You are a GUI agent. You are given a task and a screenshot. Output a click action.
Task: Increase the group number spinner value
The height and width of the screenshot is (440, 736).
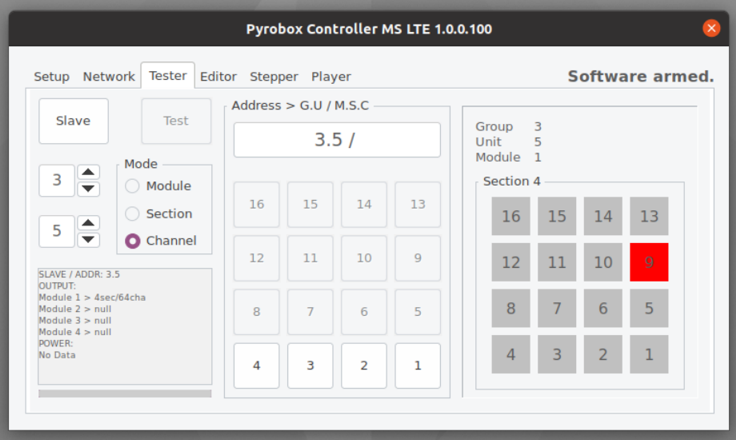88,172
